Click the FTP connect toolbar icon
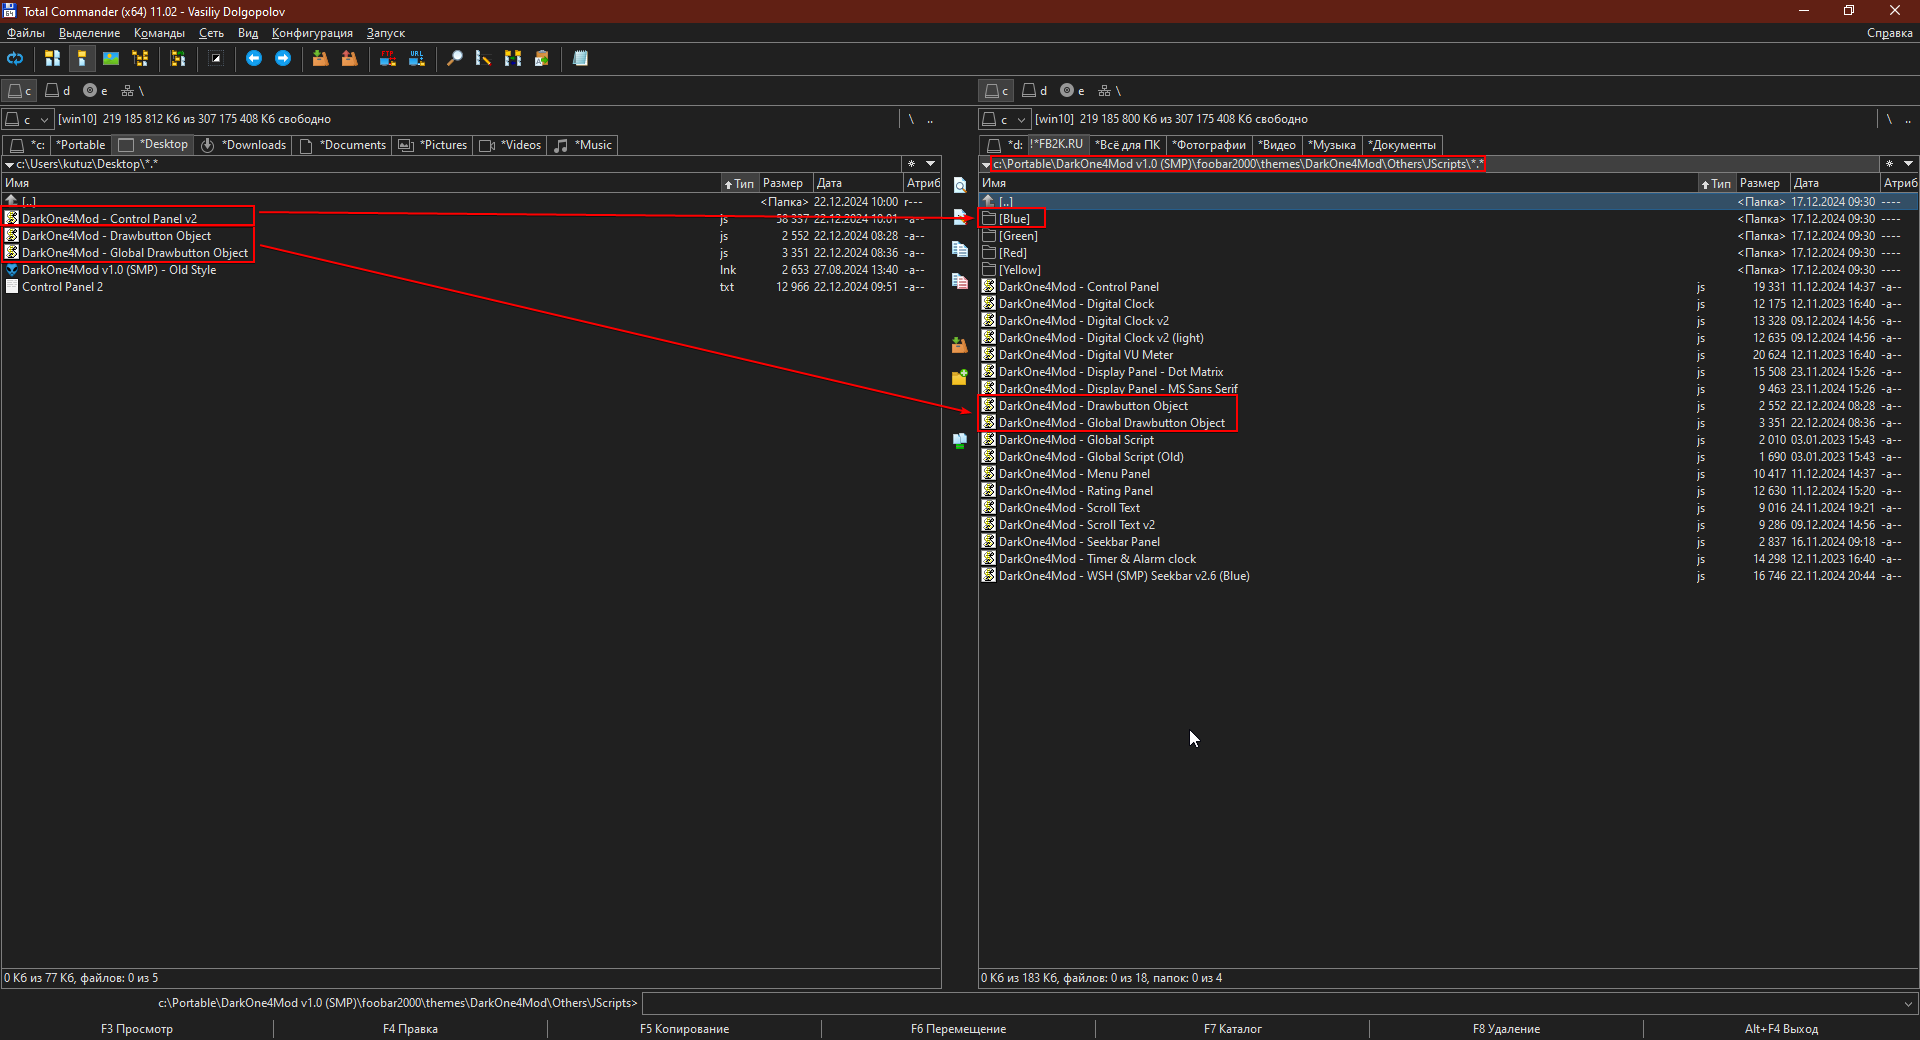Screen dimensions: 1920x1040 387,59
